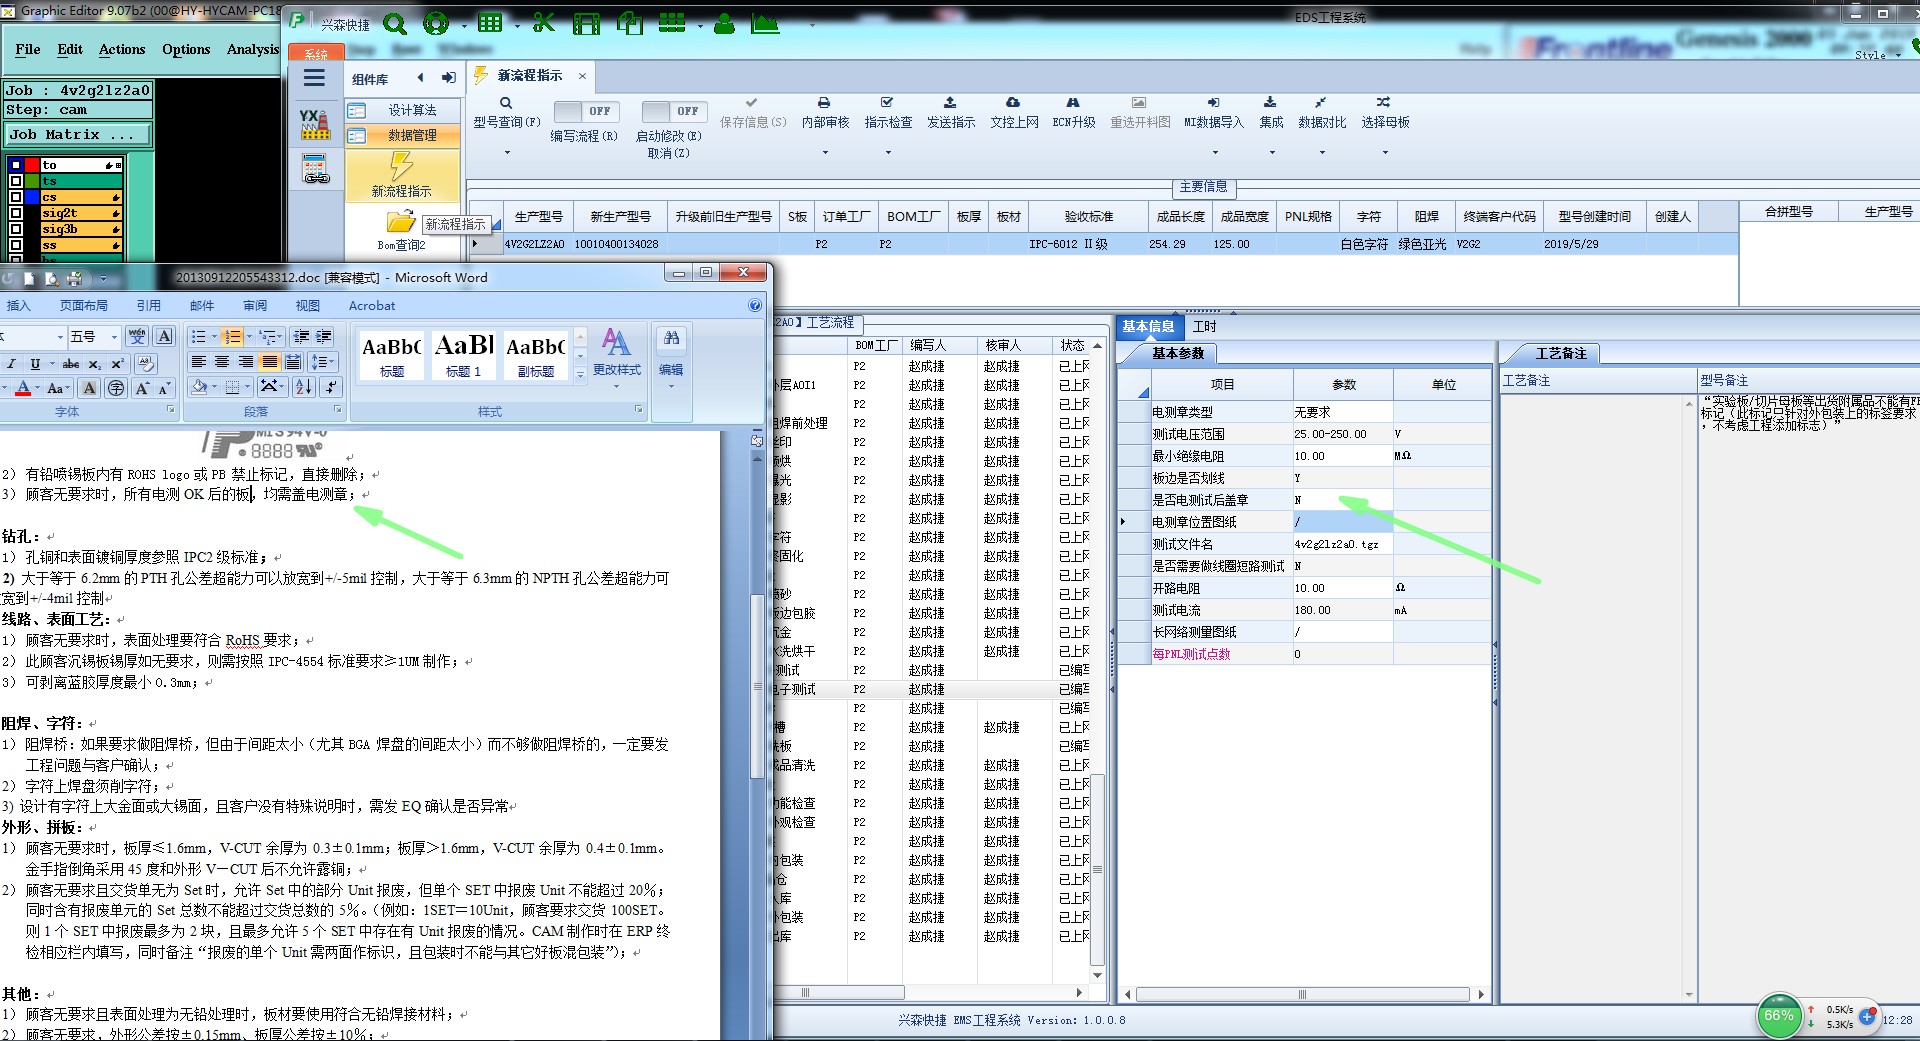Click Word's sort A-Z icon
The image size is (1920, 1041).
point(304,387)
